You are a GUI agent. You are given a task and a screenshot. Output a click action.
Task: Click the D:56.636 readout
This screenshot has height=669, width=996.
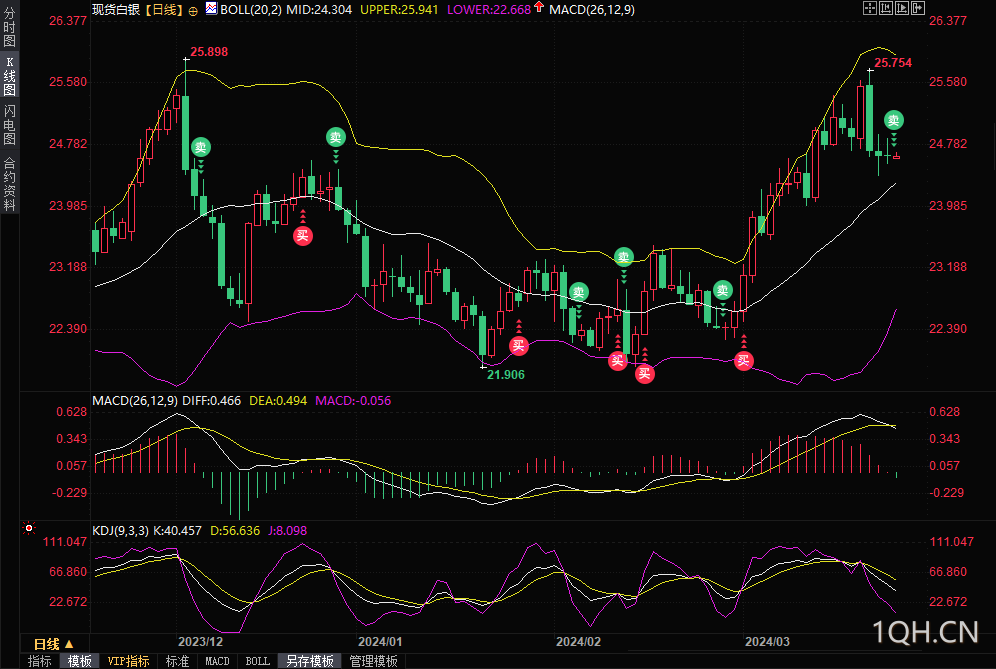pos(235,530)
